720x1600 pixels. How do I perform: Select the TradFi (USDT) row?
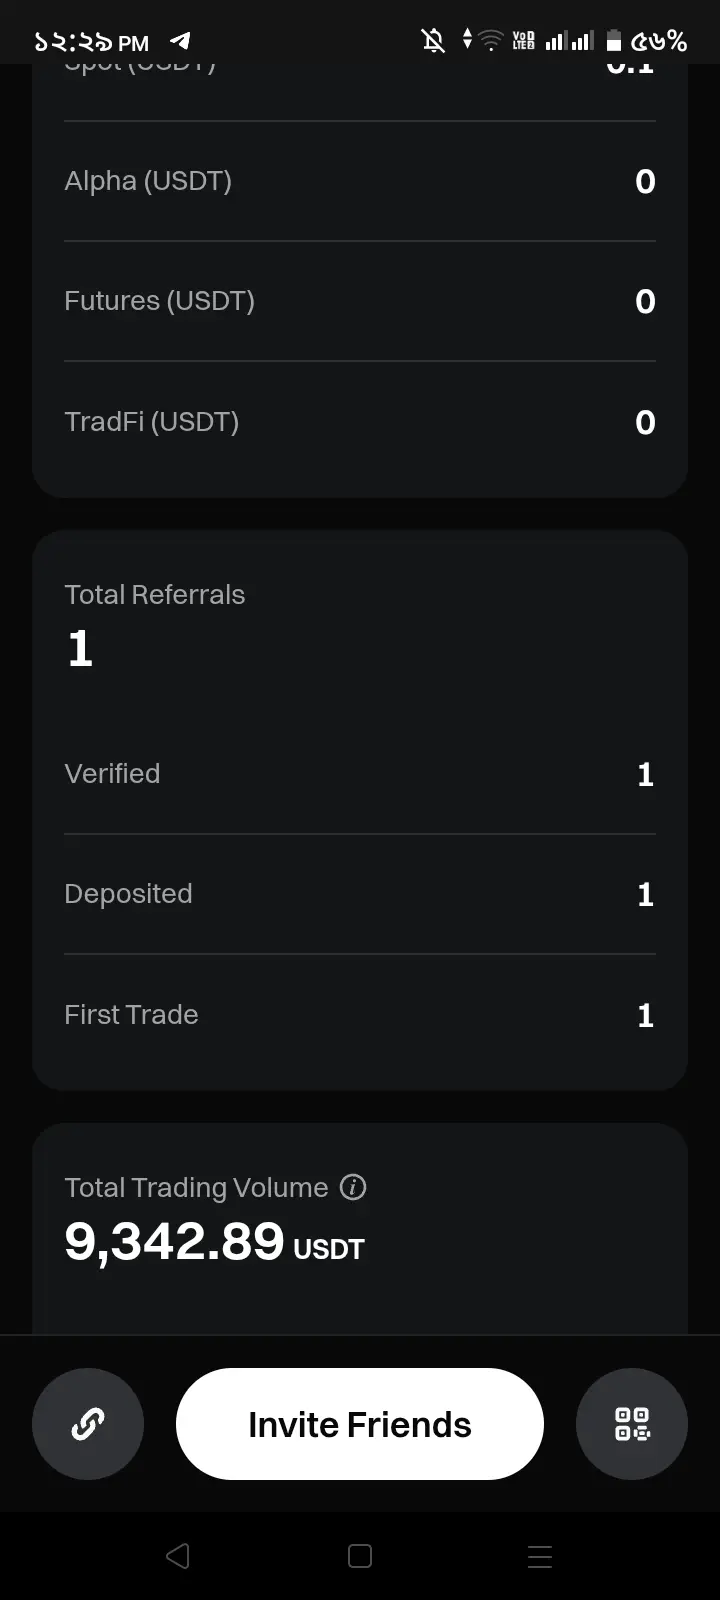(x=360, y=422)
